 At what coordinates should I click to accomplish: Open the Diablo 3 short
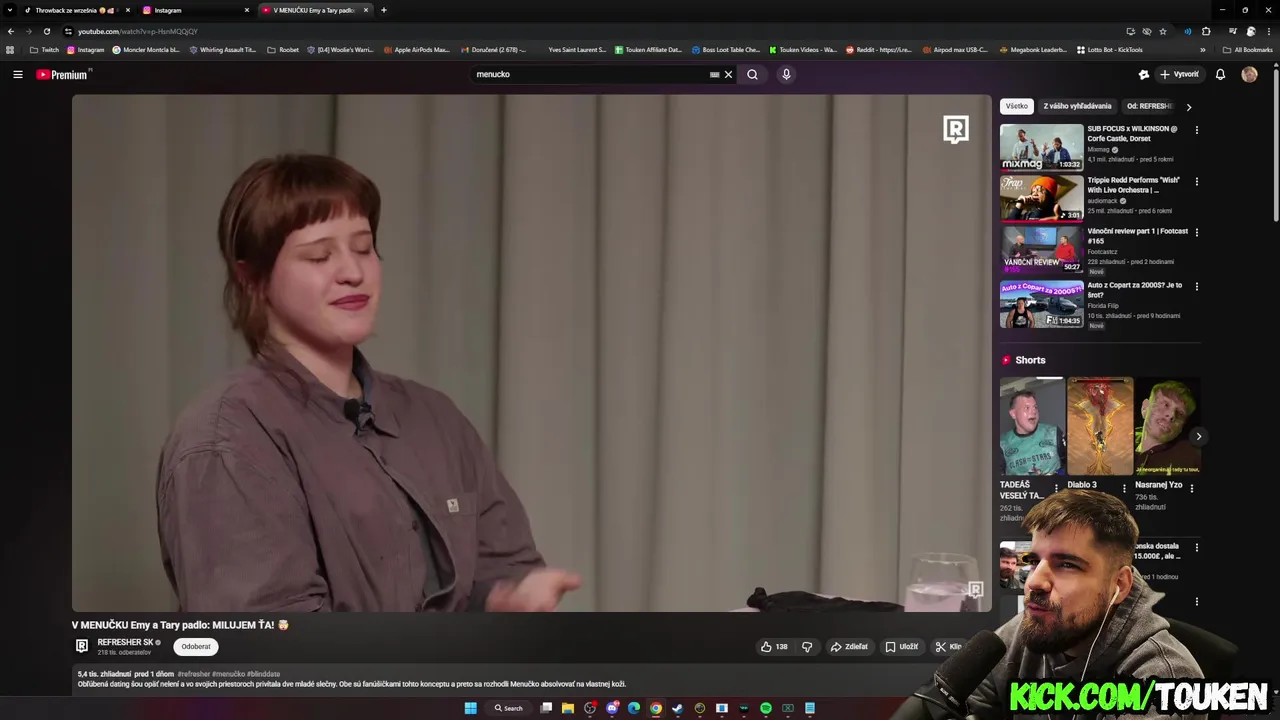click(1100, 426)
